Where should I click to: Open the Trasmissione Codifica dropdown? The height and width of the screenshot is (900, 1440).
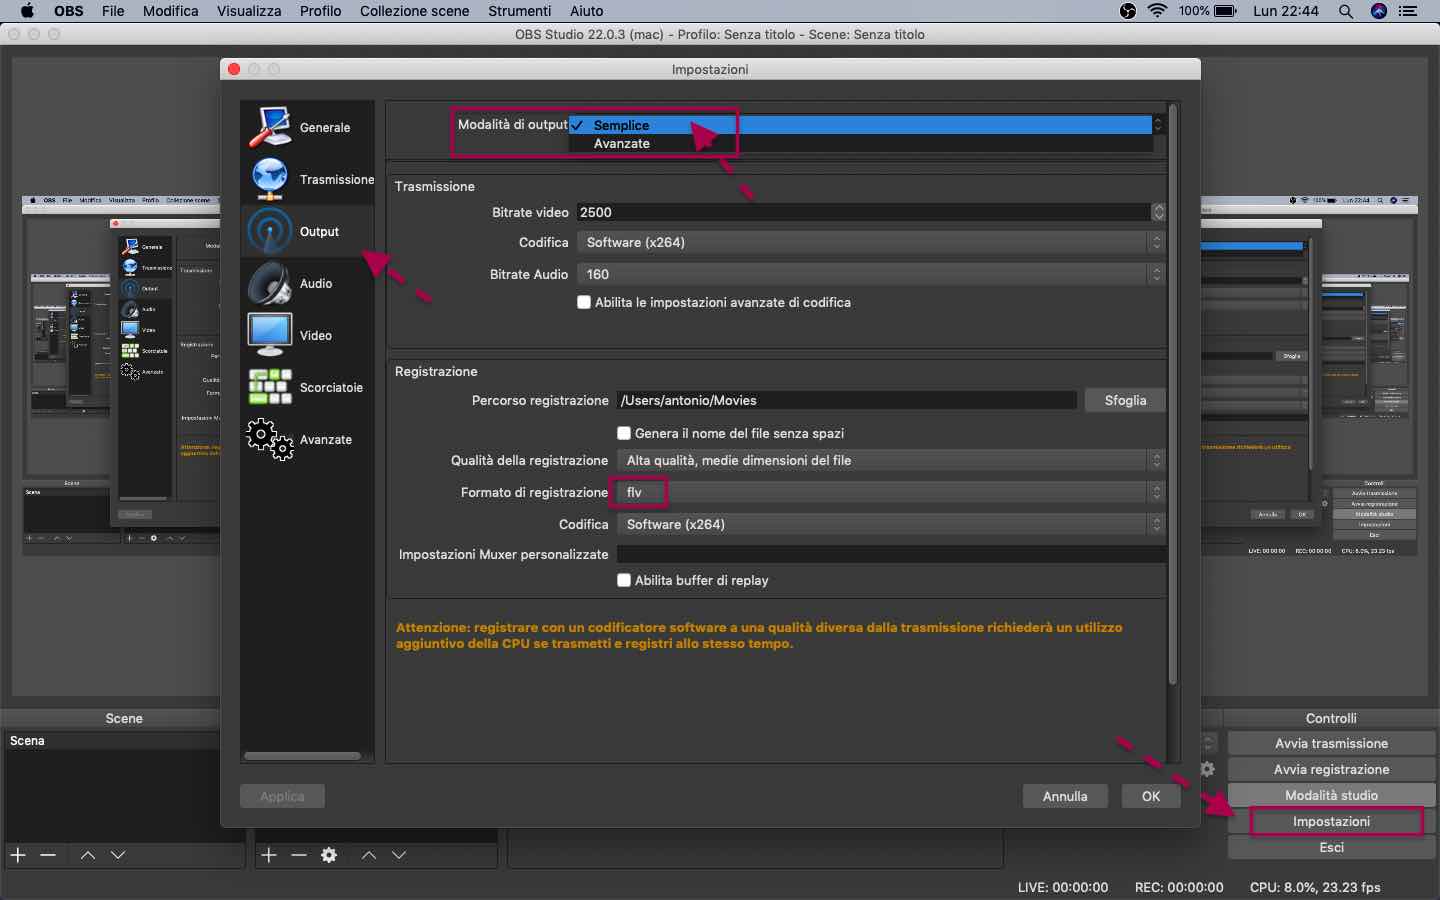[x=871, y=242]
